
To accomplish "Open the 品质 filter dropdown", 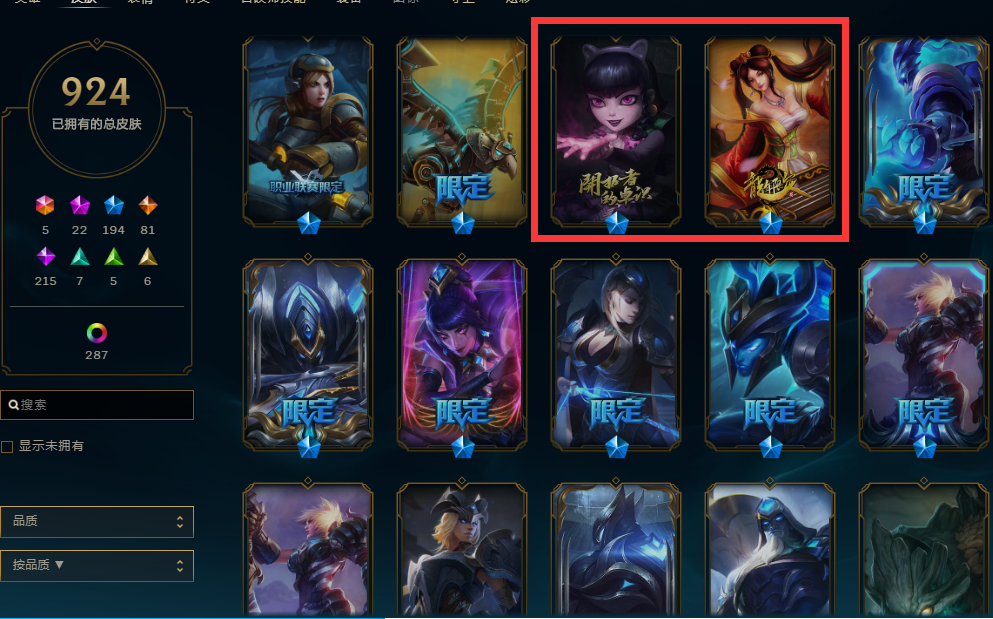I will tap(97, 521).
